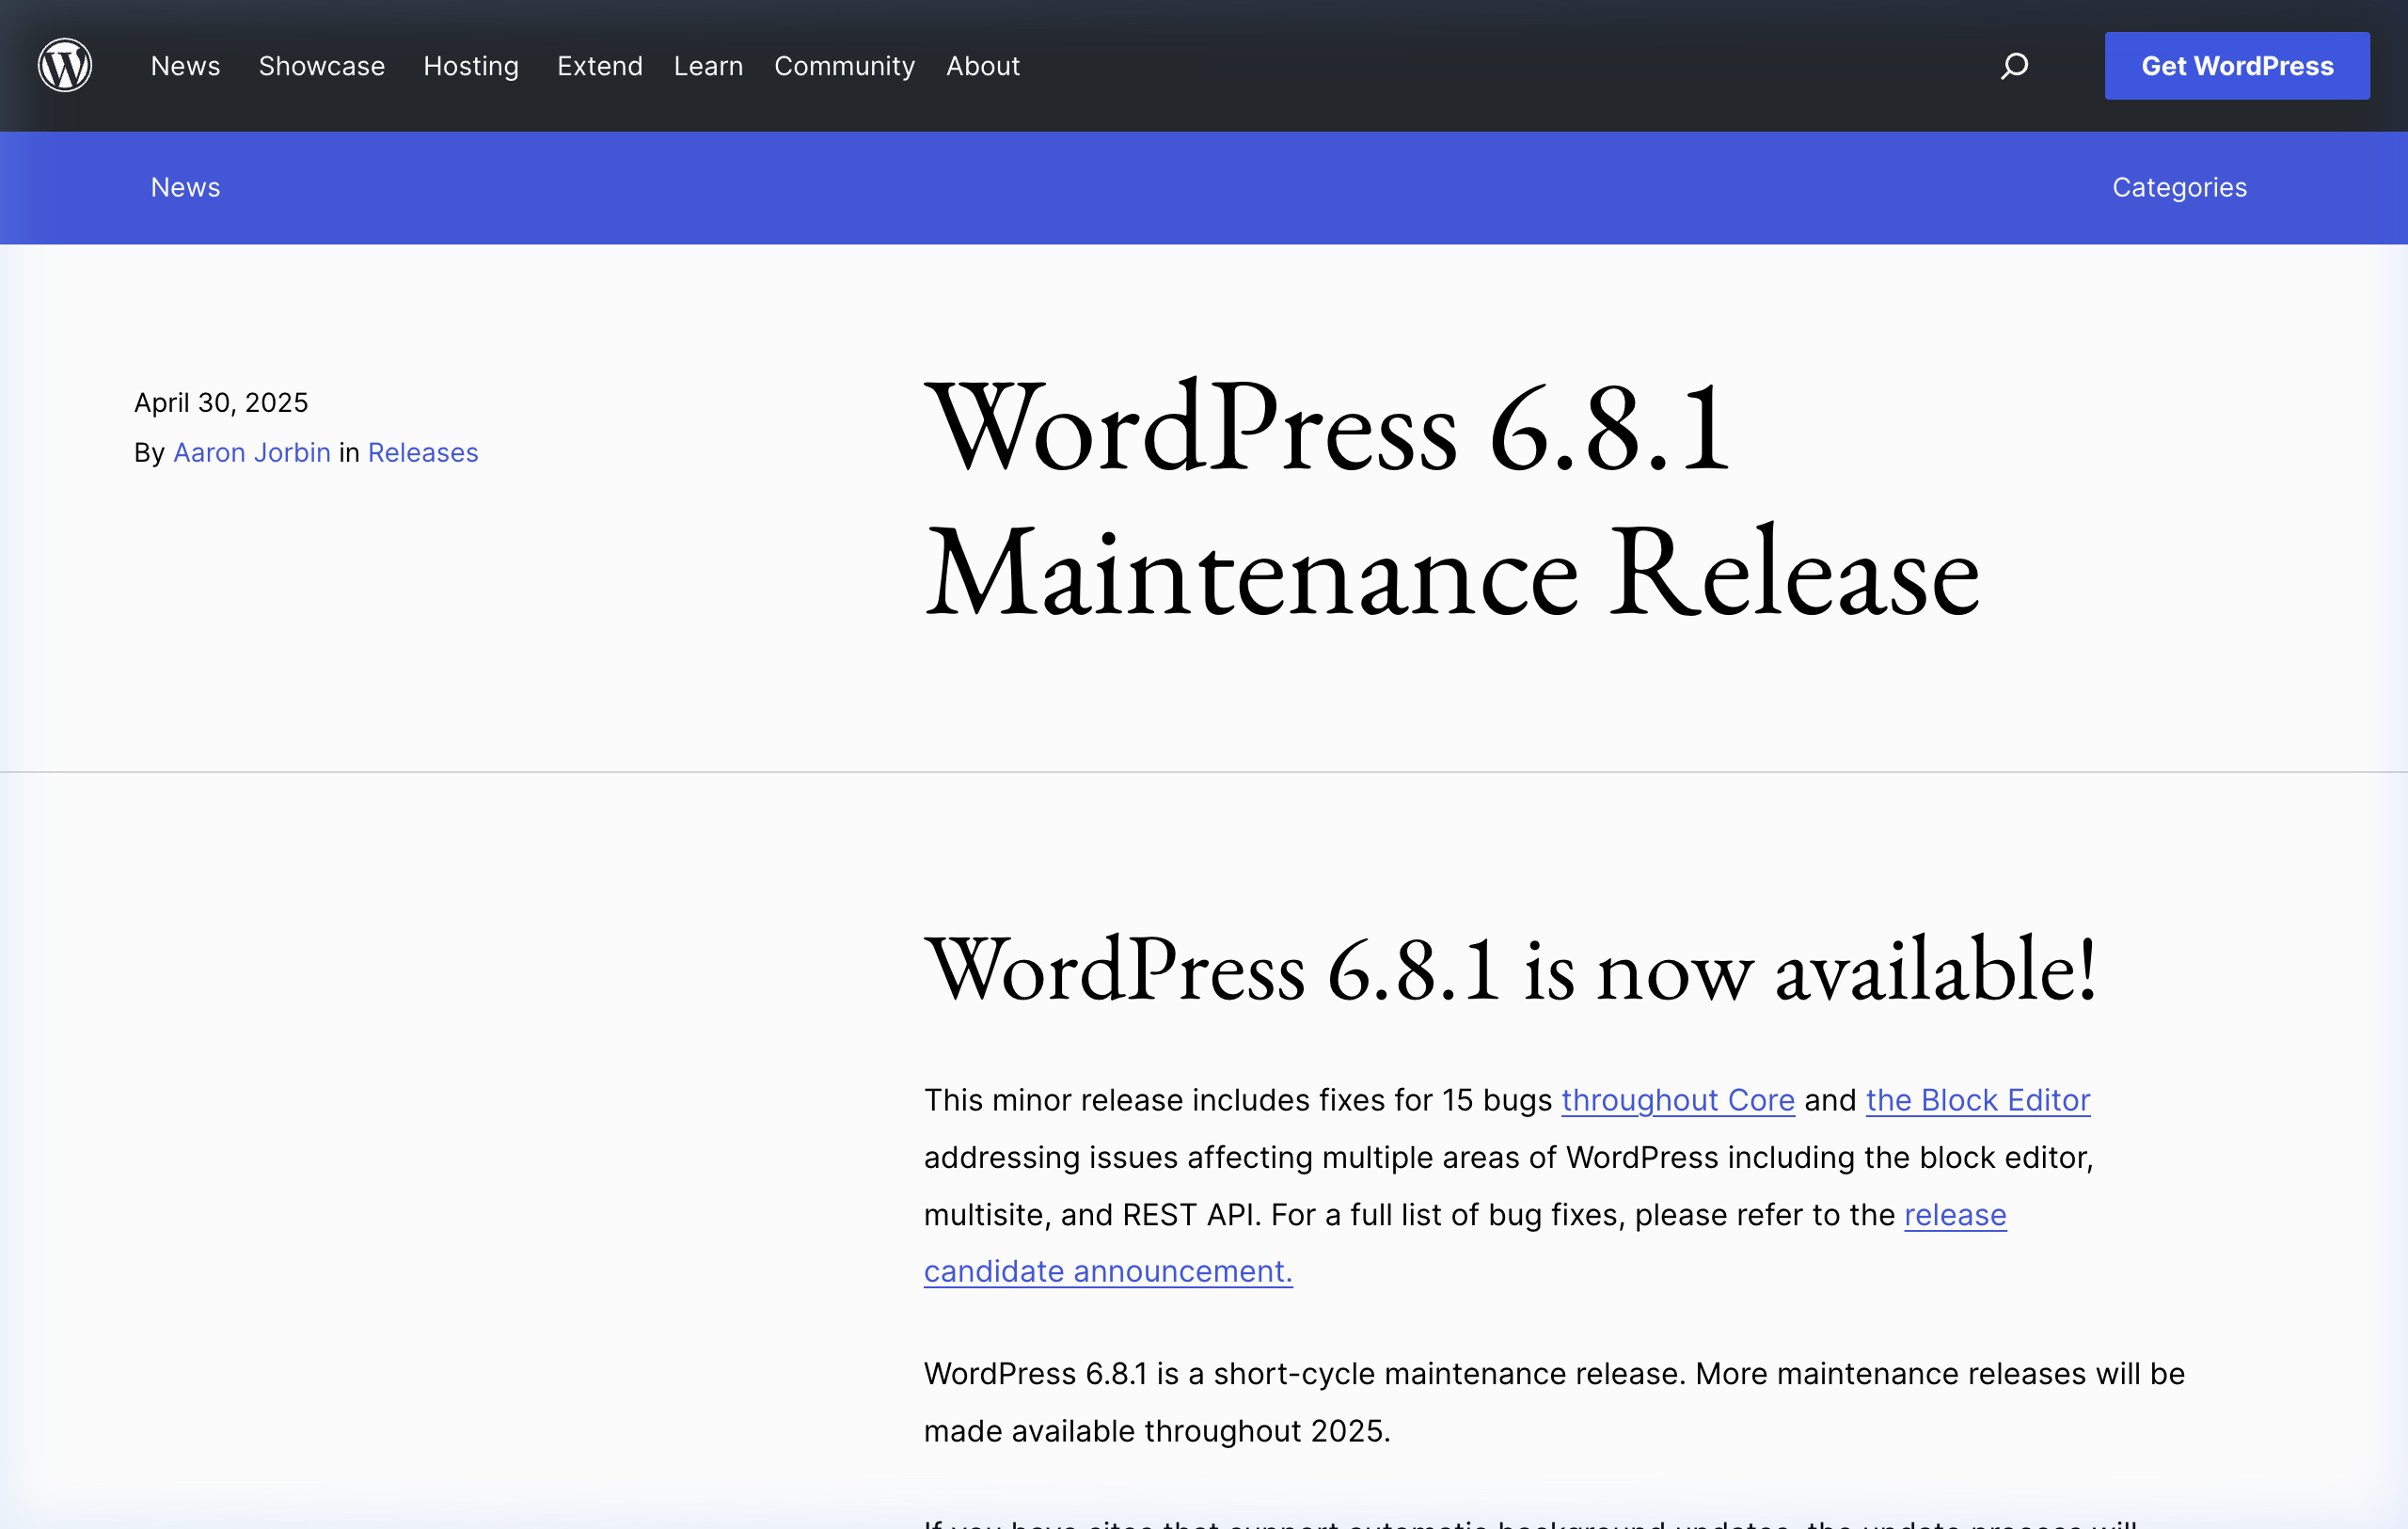Open the Aaron Jorbin author link
The image size is (2408, 1529).
click(252, 452)
